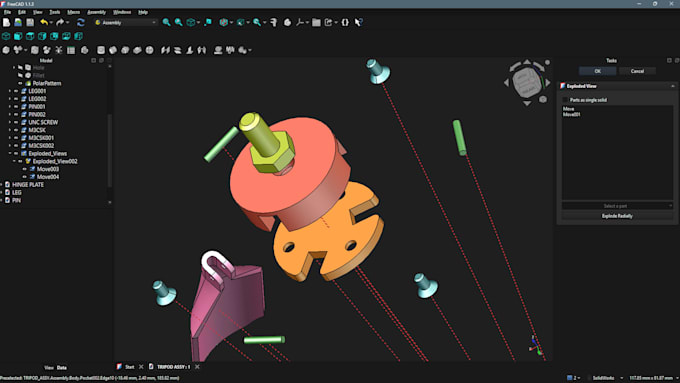Click the Fit all zoom icon

click(x=166, y=22)
